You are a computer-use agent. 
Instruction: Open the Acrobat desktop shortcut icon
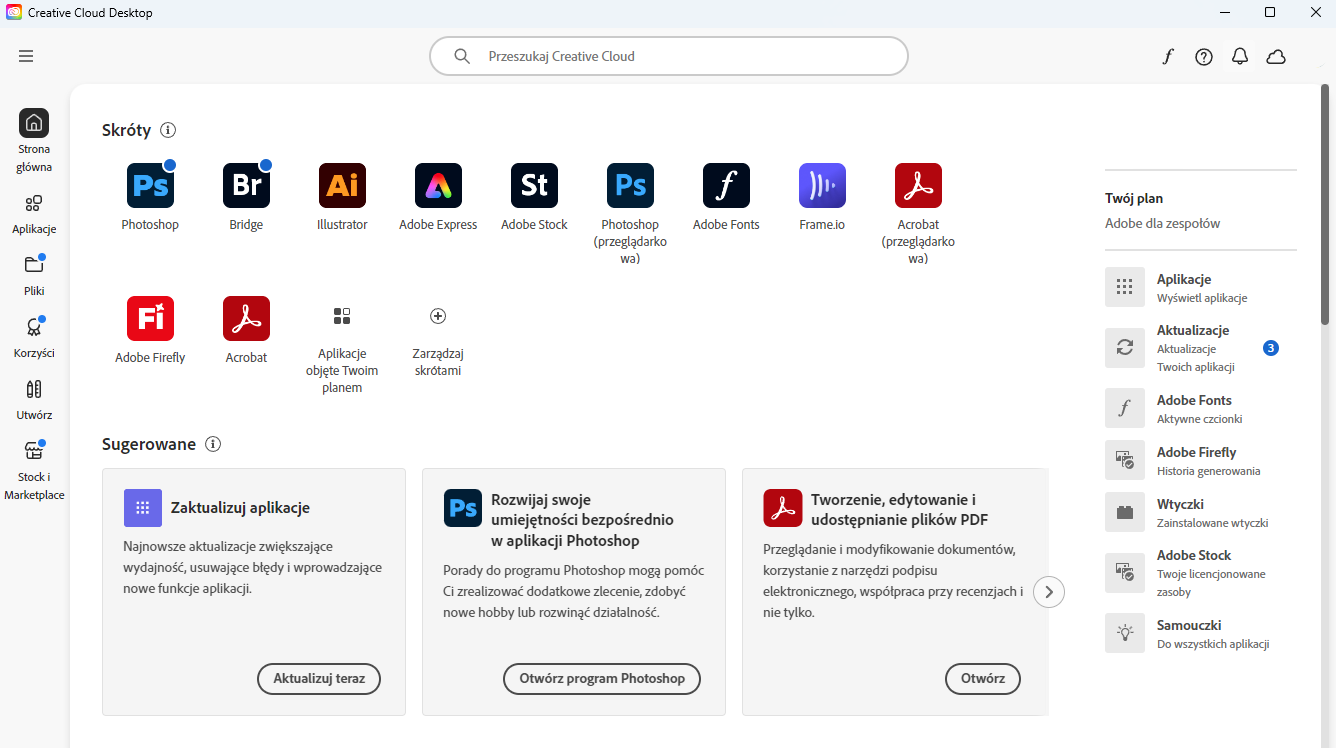pos(246,319)
